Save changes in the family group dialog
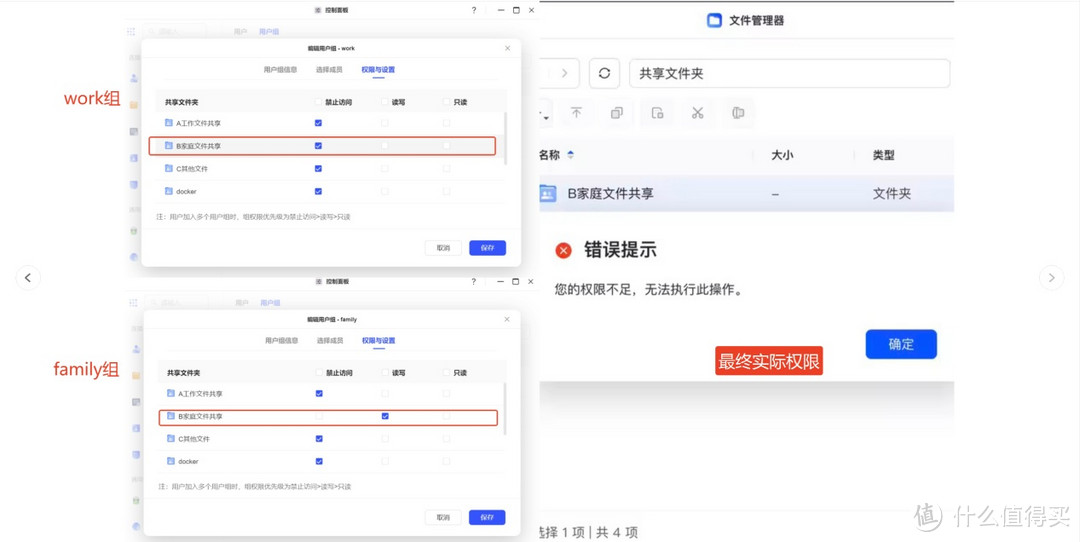Viewport: 1080px width, 542px height. [487, 517]
